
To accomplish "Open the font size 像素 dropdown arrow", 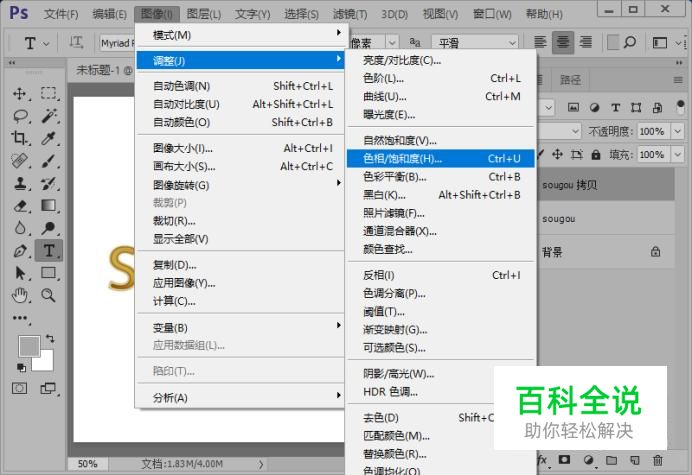I will (x=392, y=43).
